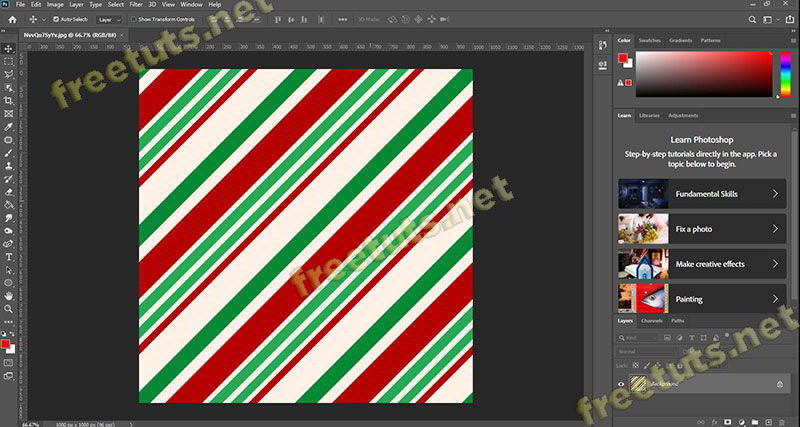The height and width of the screenshot is (427, 800).
Task: Switch to the Adjustments tab
Action: tap(683, 115)
